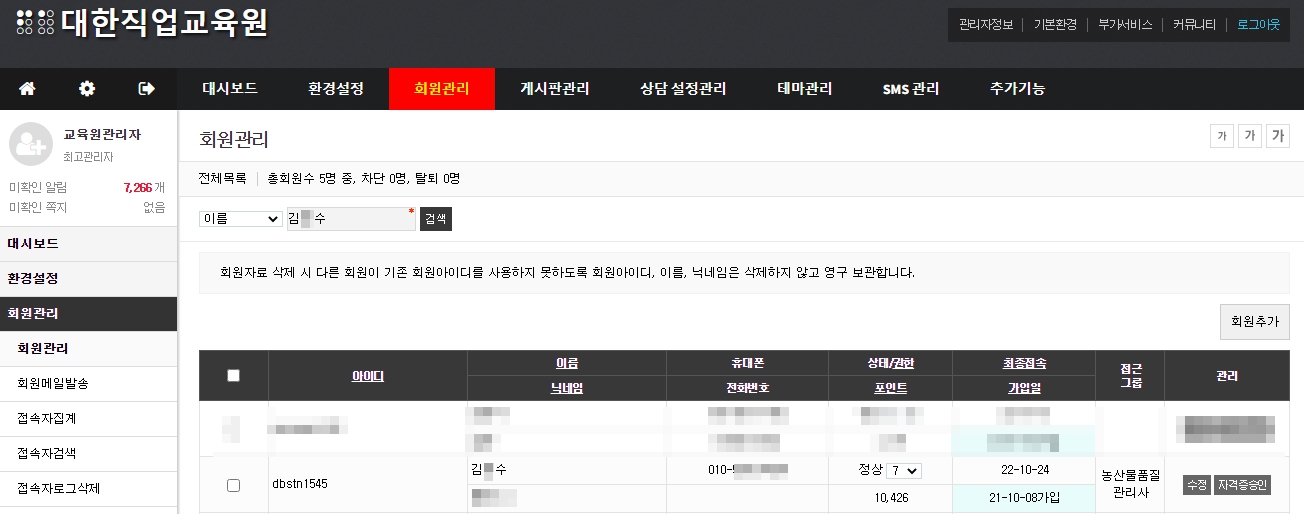This screenshot has height=514, width=1304.
Task: Click the admin profile avatar icon
Action: pyautogui.click(x=30, y=144)
